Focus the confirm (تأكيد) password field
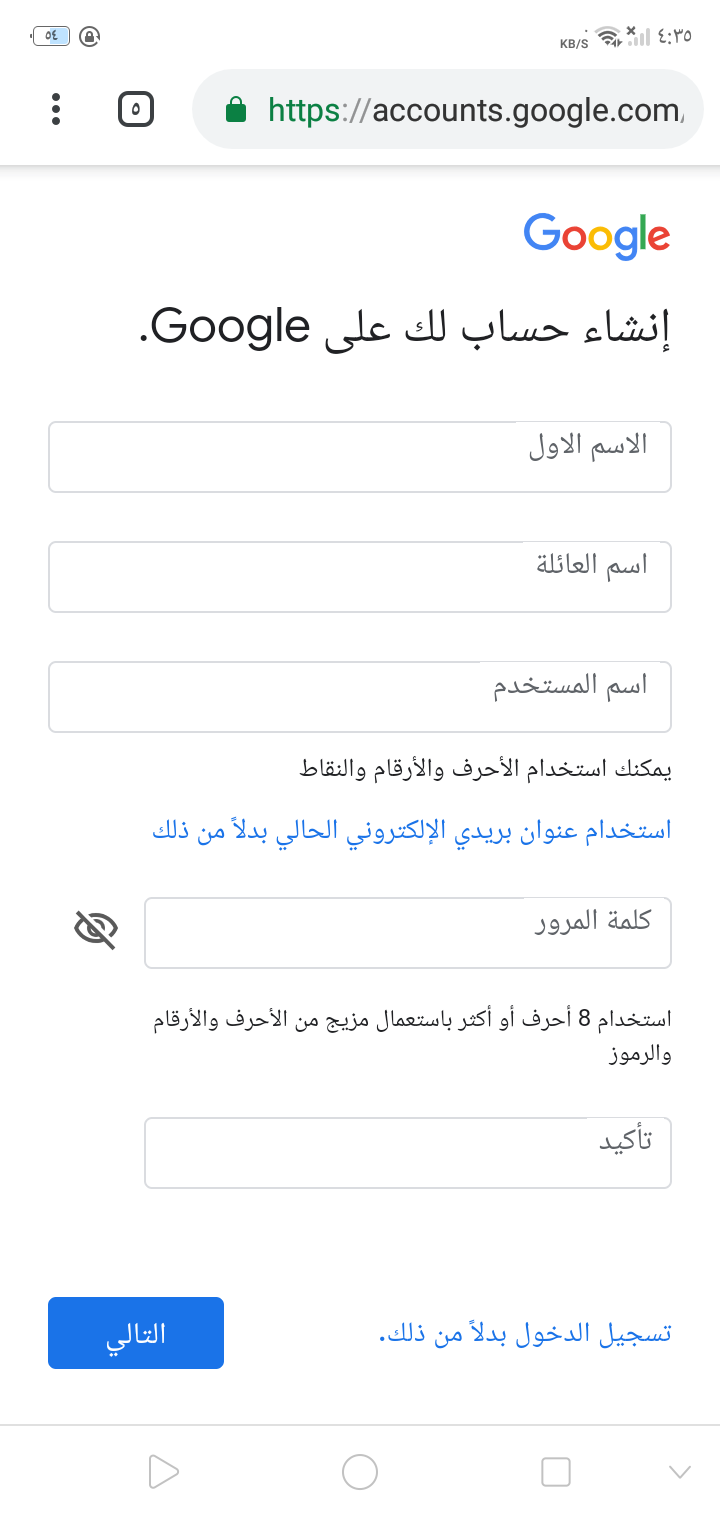 click(407, 1153)
